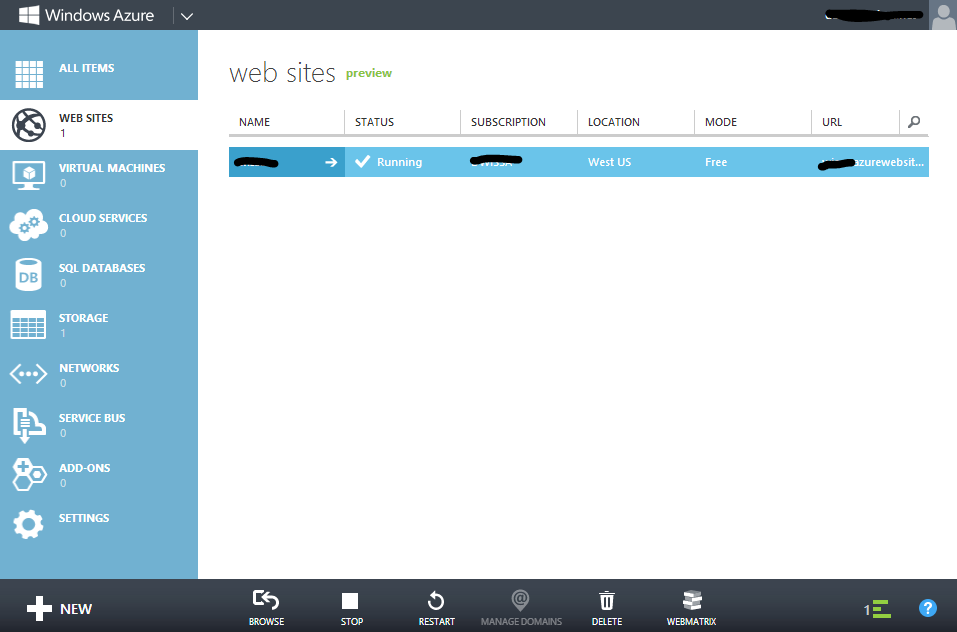Click the search magnifier icon in table header
Screen dimensions: 957x632
point(914,122)
